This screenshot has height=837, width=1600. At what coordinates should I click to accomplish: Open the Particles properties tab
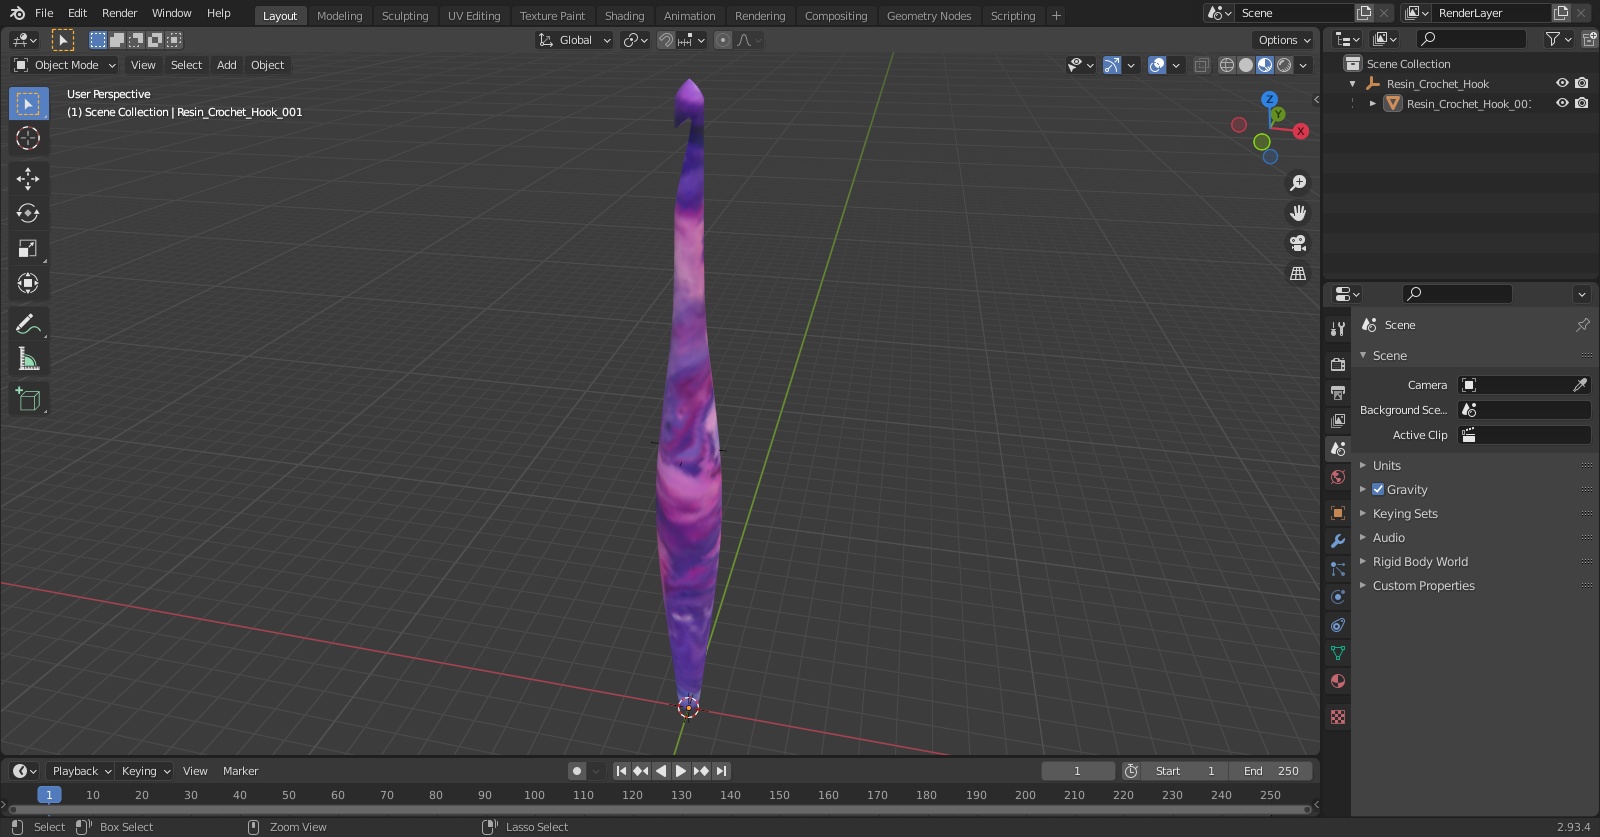[x=1338, y=568]
